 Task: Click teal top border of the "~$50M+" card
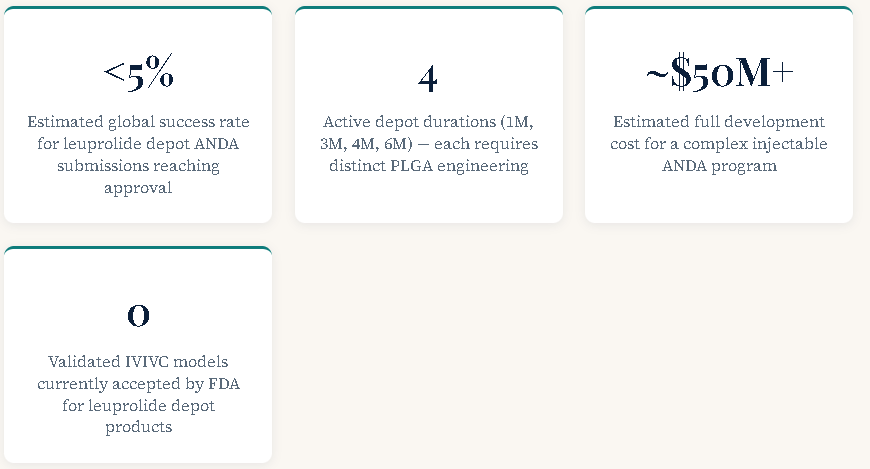[x=719, y=8]
